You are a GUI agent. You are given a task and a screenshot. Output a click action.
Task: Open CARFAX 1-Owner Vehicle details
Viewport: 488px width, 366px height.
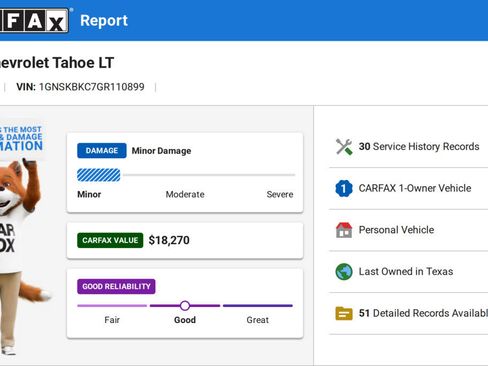pyautogui.click(x=408, y=188)
